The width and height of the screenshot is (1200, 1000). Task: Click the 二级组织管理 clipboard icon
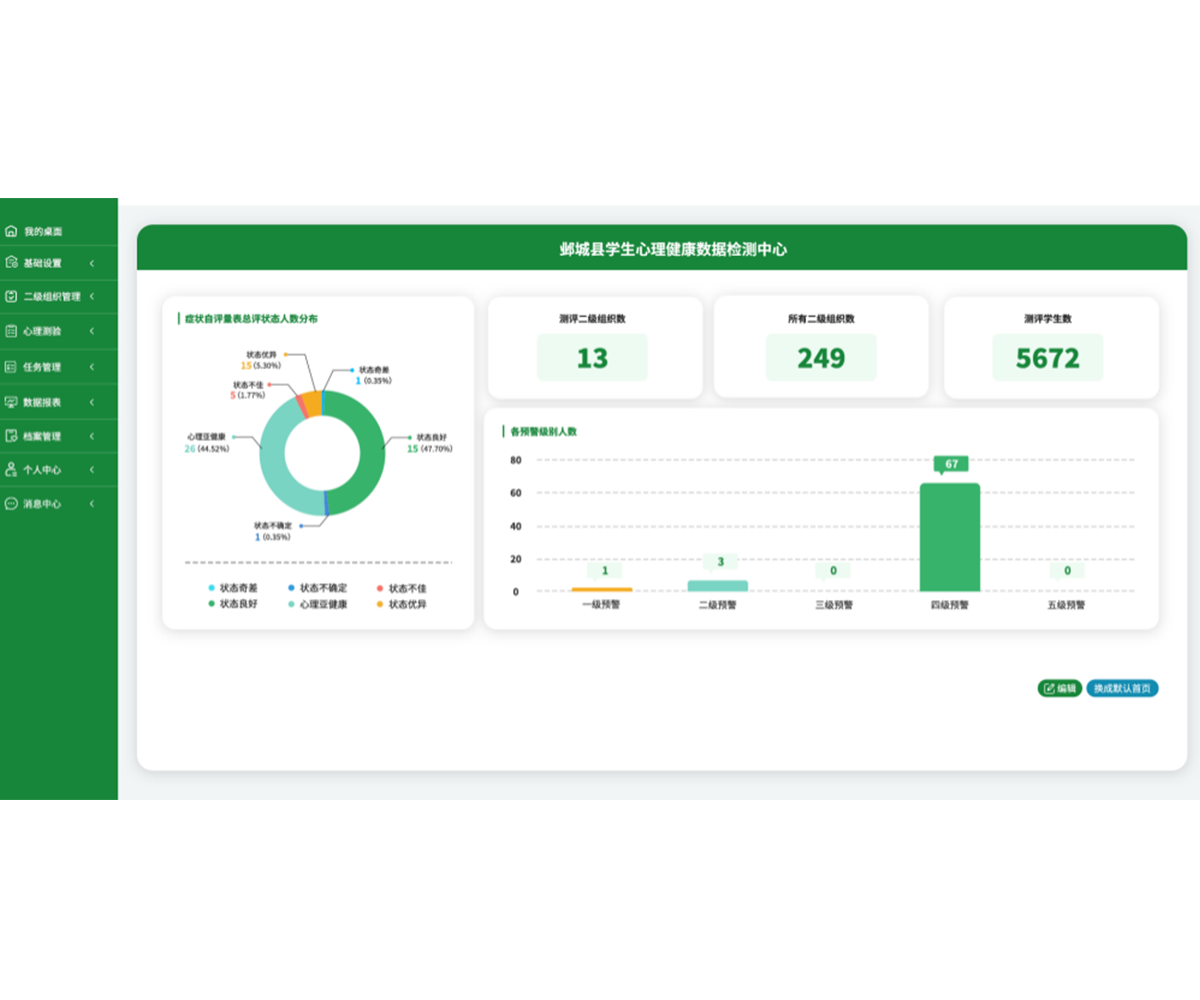tap(11, 297)
